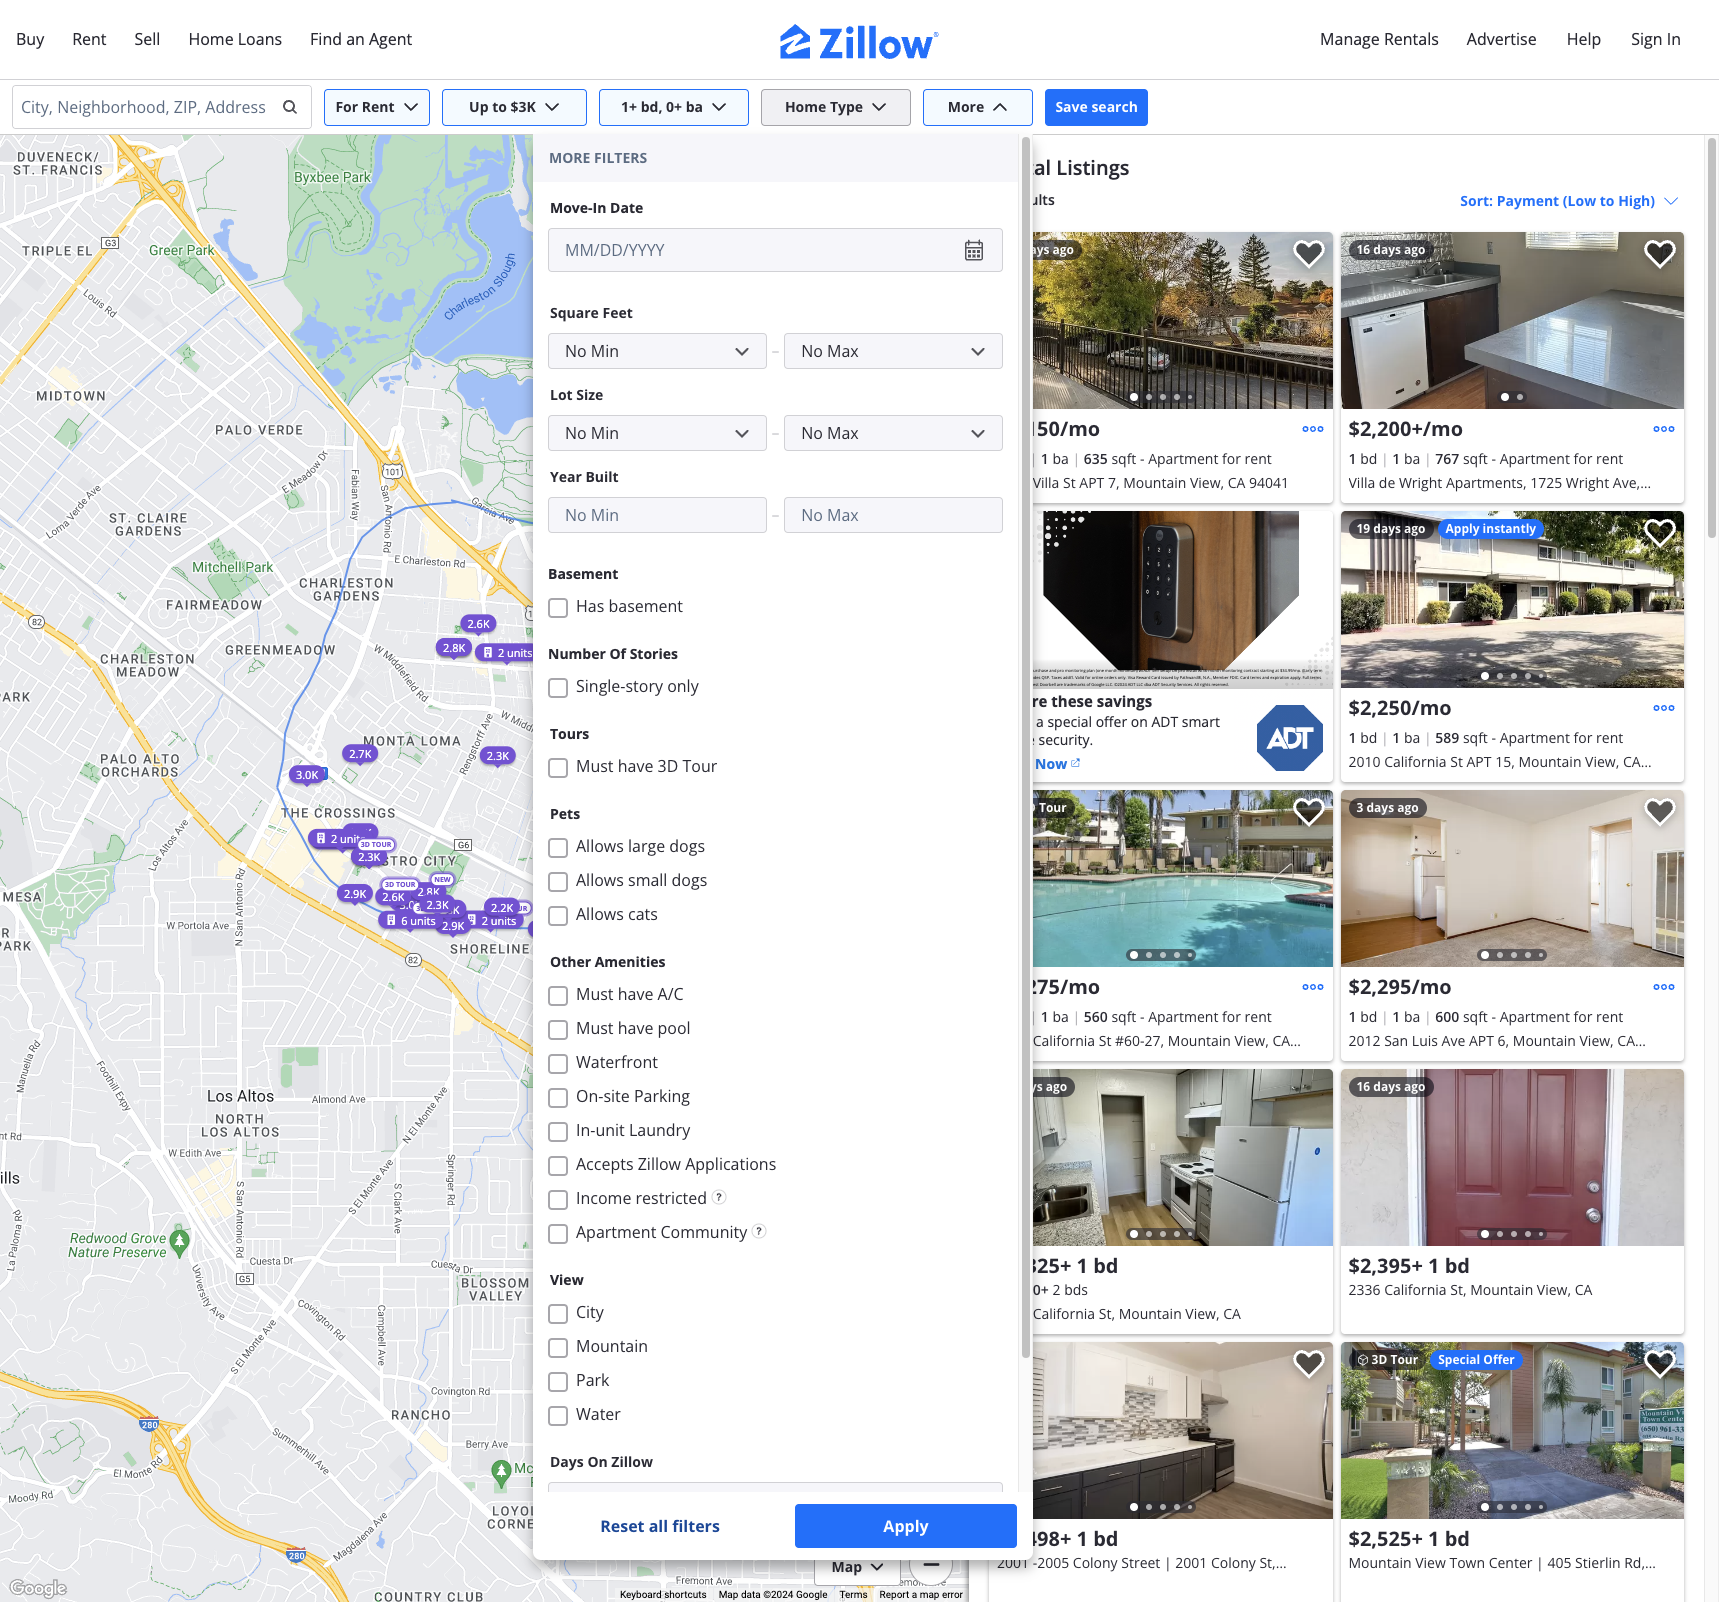Open the Home Loans menu
This screenshot has width=1719, height=1602.
click(x=235, y=39)
